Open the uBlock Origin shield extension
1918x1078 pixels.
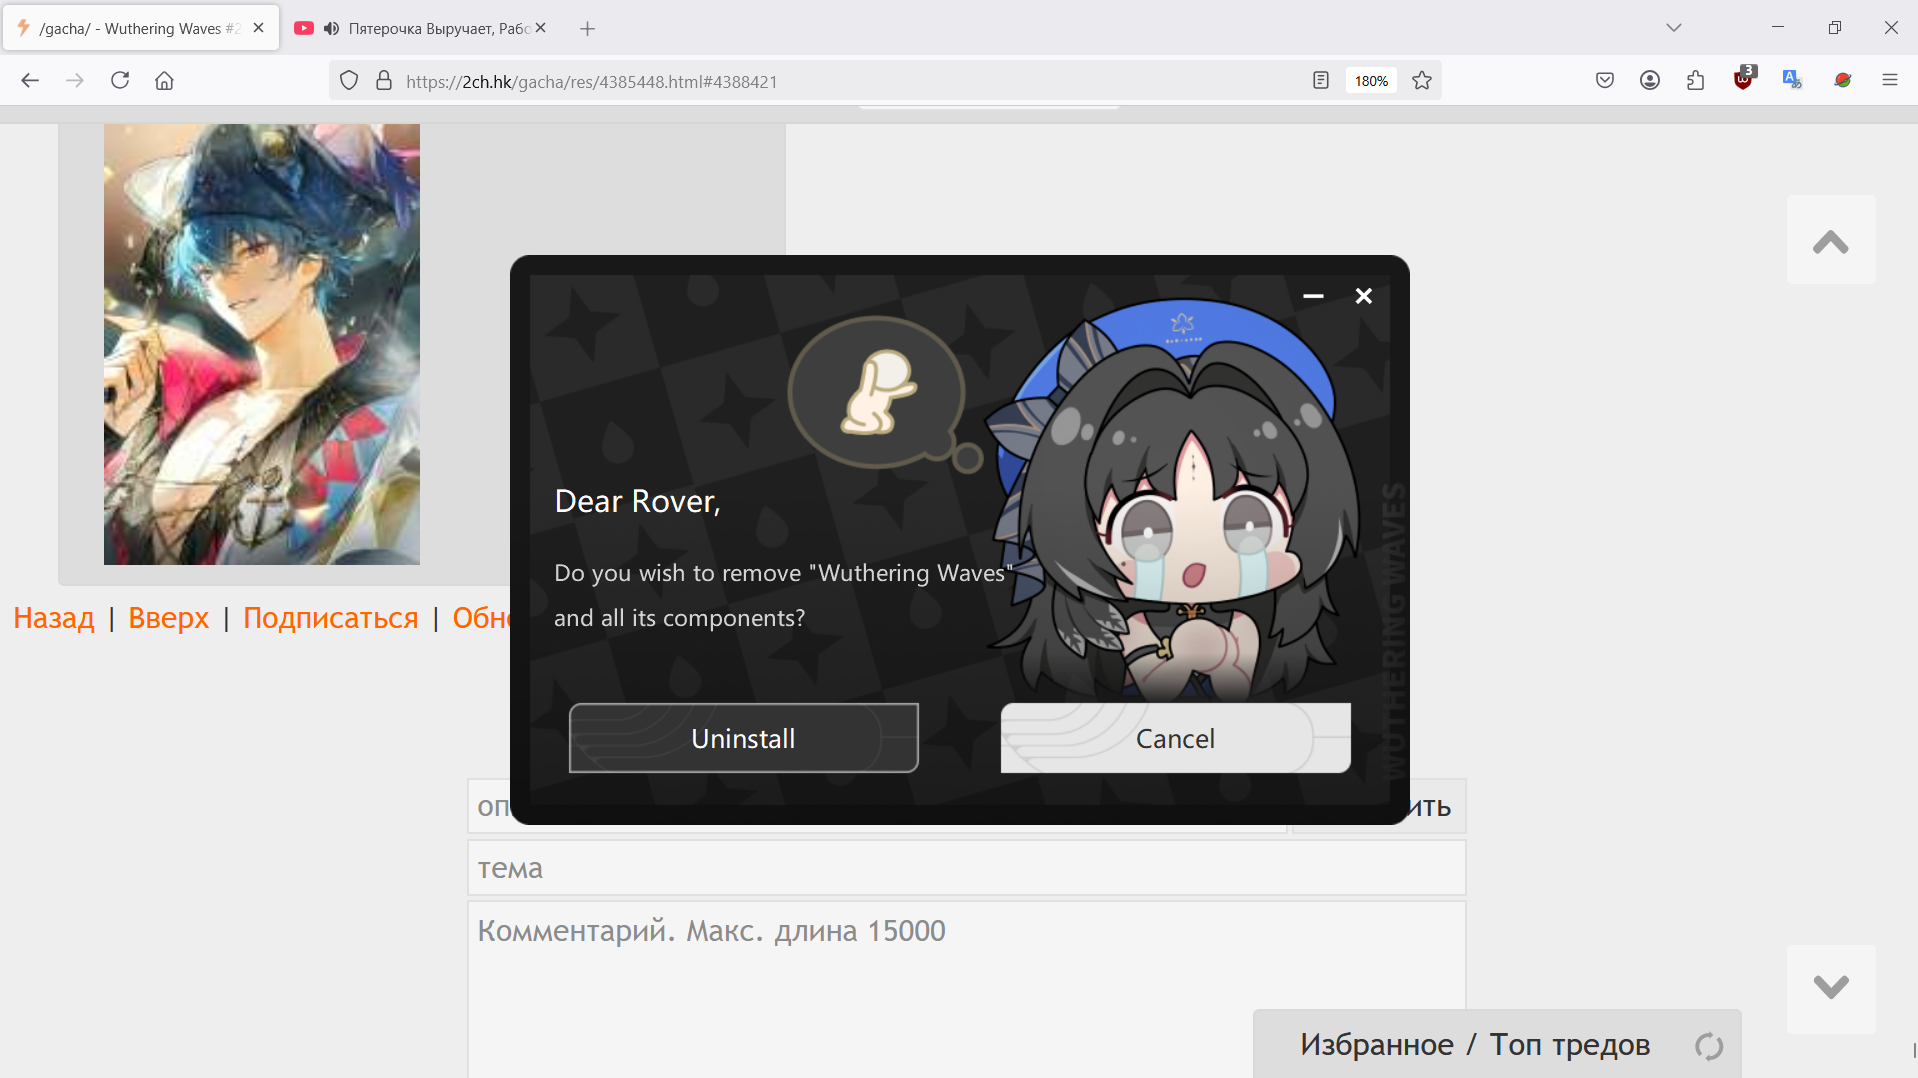1744,79
